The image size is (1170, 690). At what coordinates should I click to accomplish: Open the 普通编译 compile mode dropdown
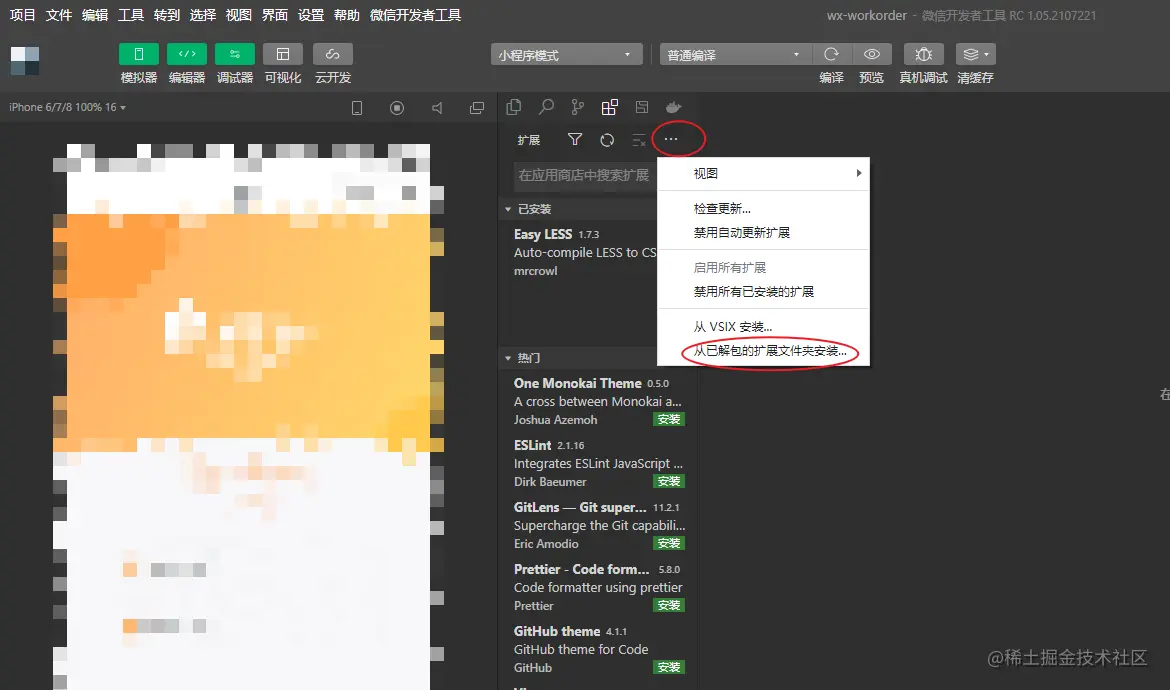pyautogui.click(x=733, y=54)
